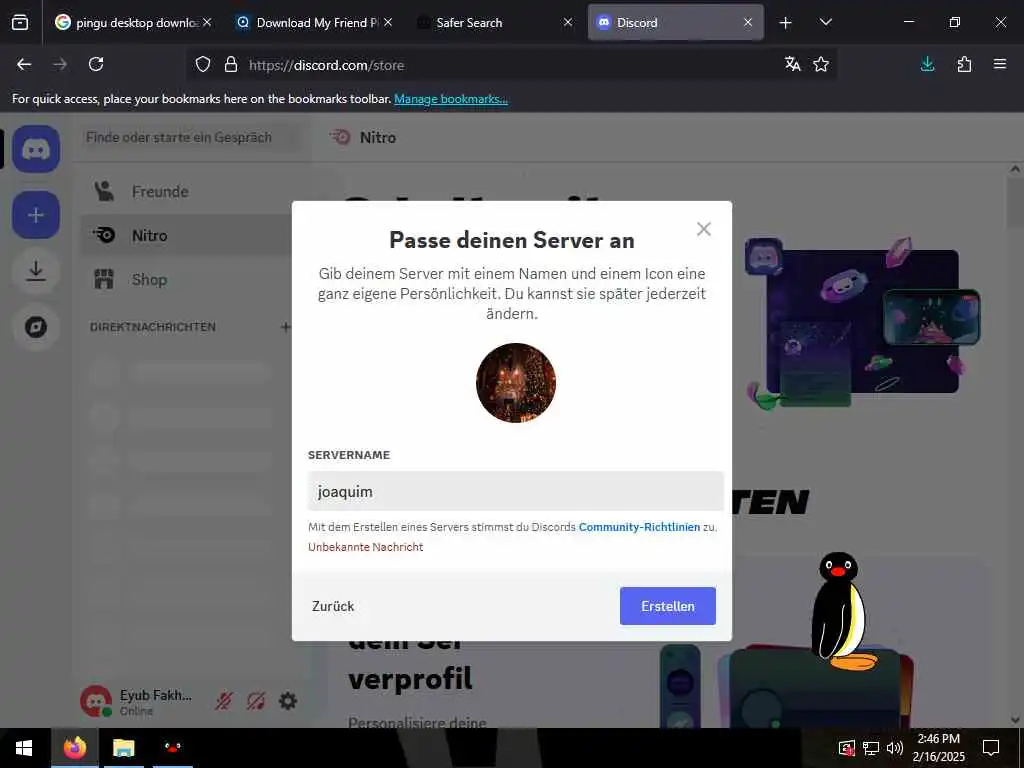Open Firefox View icon at tab bar start

(20, 22)
